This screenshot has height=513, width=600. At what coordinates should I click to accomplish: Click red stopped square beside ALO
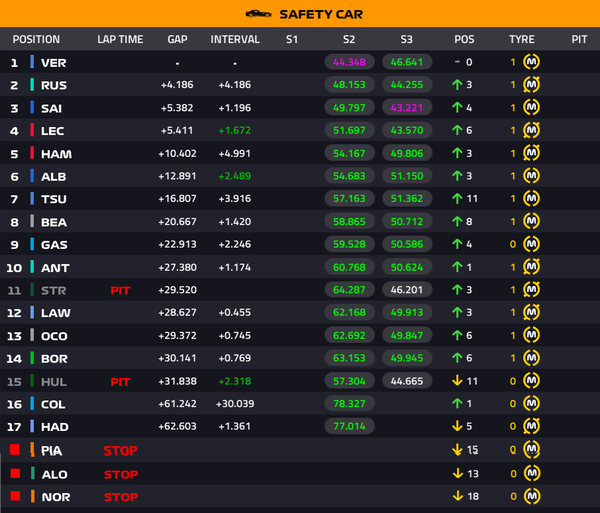pos(15,473)
